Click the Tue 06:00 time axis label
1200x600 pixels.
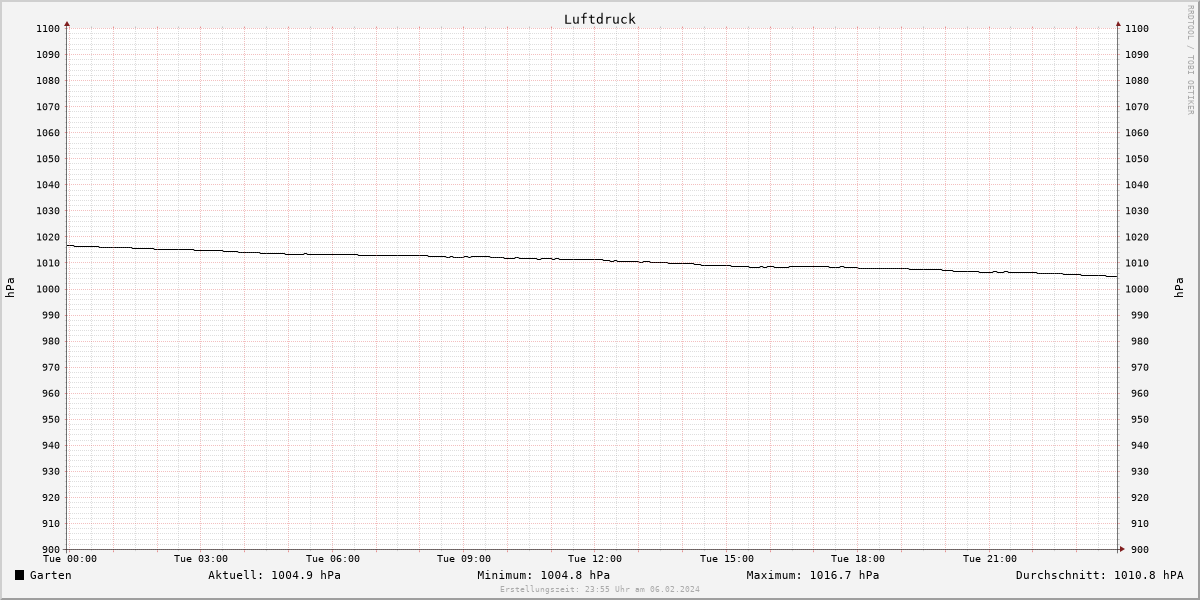(x=333, y=559)
